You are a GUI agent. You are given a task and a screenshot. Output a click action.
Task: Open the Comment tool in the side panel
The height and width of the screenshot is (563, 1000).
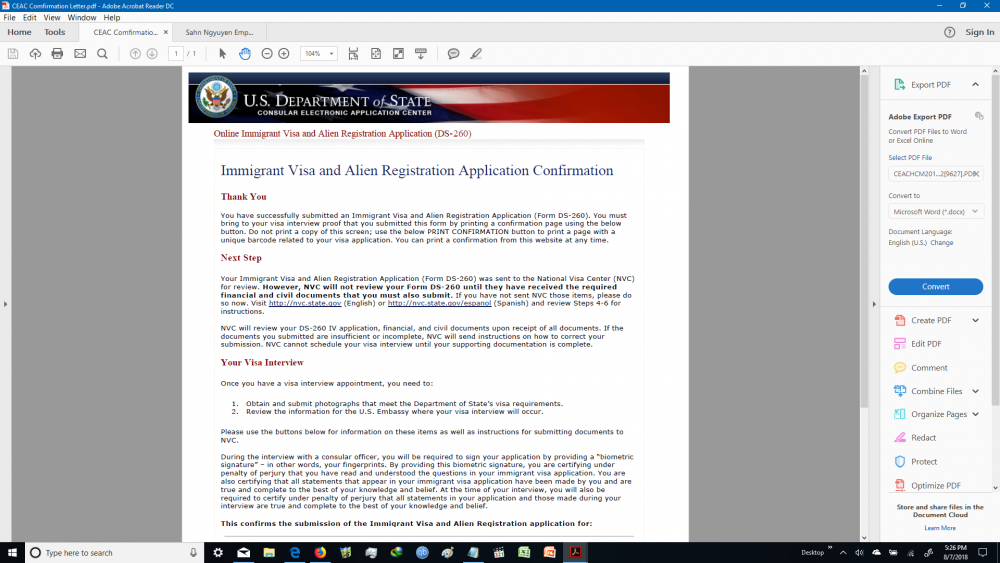(929, 368)
